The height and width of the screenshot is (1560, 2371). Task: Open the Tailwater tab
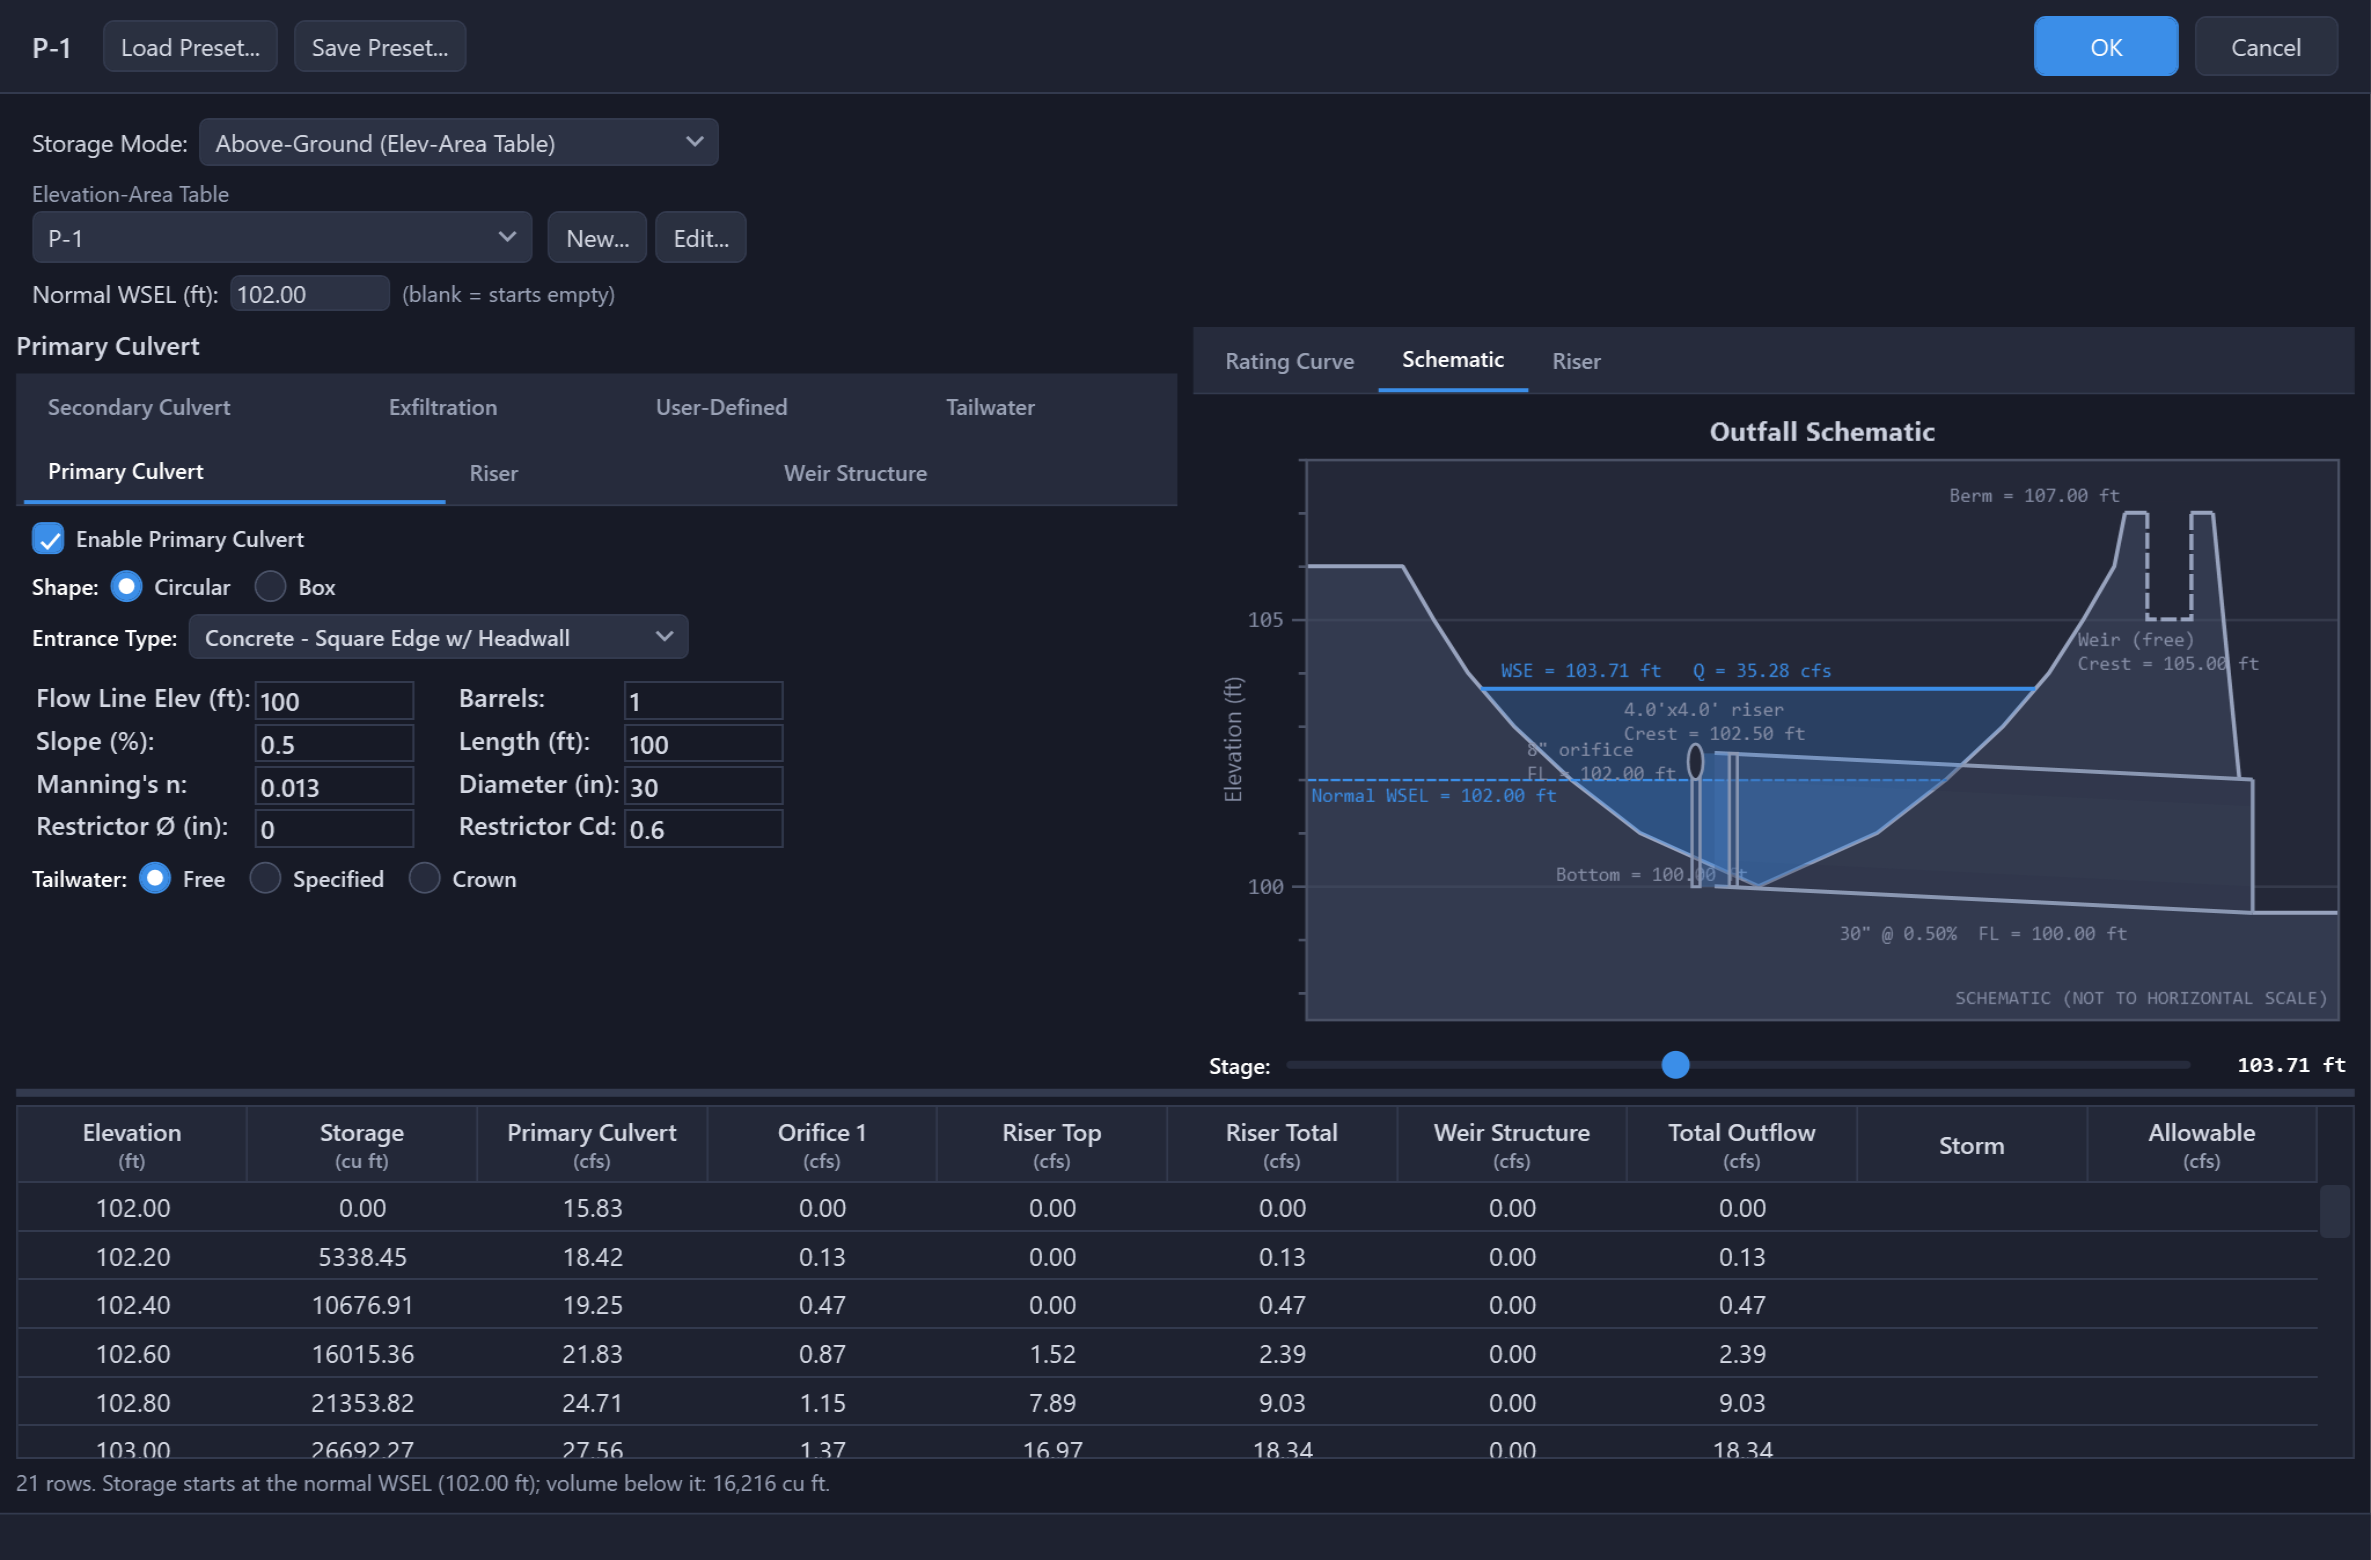click(990, 408)
